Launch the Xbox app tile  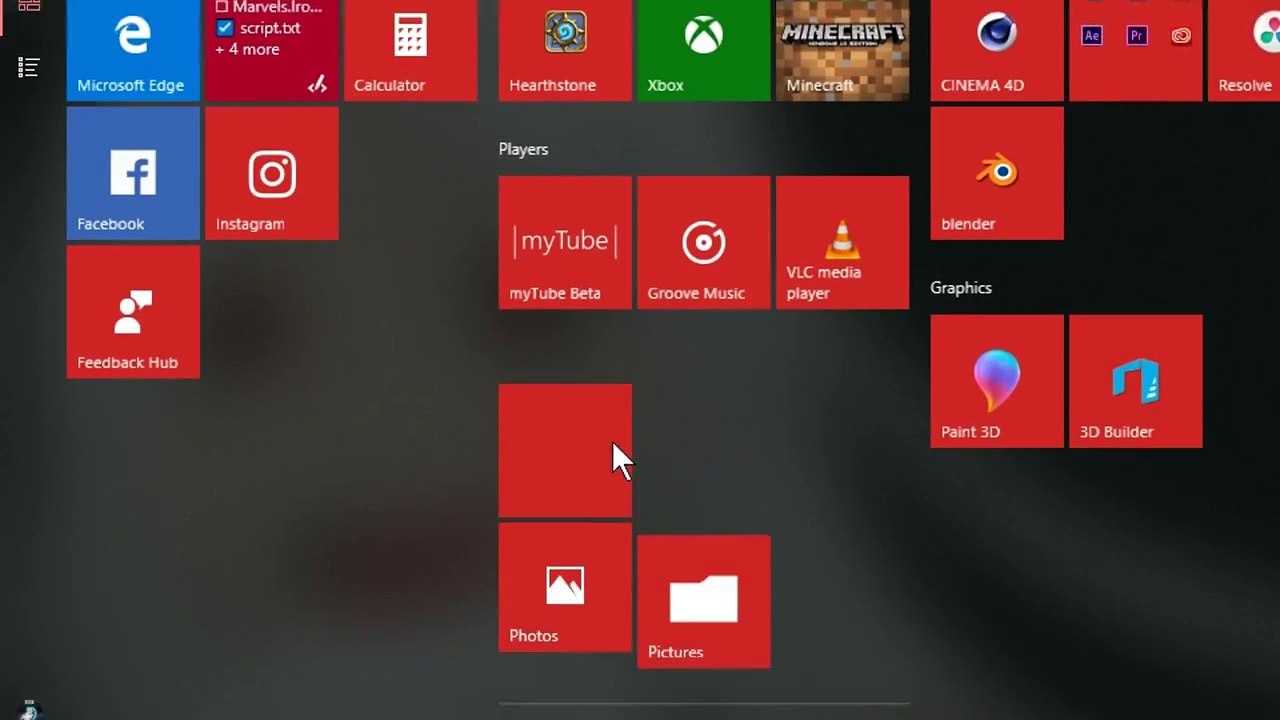click(x=704, y=50)
